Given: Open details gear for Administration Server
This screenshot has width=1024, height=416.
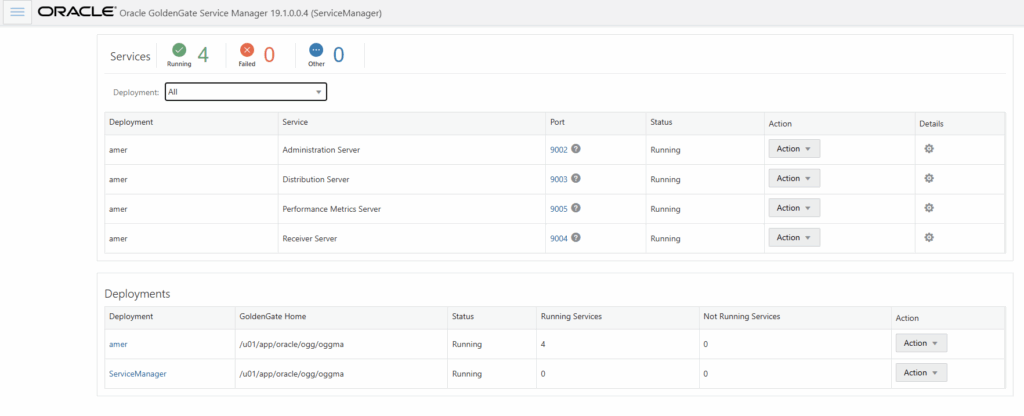Looking at the screenshot, I should click(x=929, y=149).
